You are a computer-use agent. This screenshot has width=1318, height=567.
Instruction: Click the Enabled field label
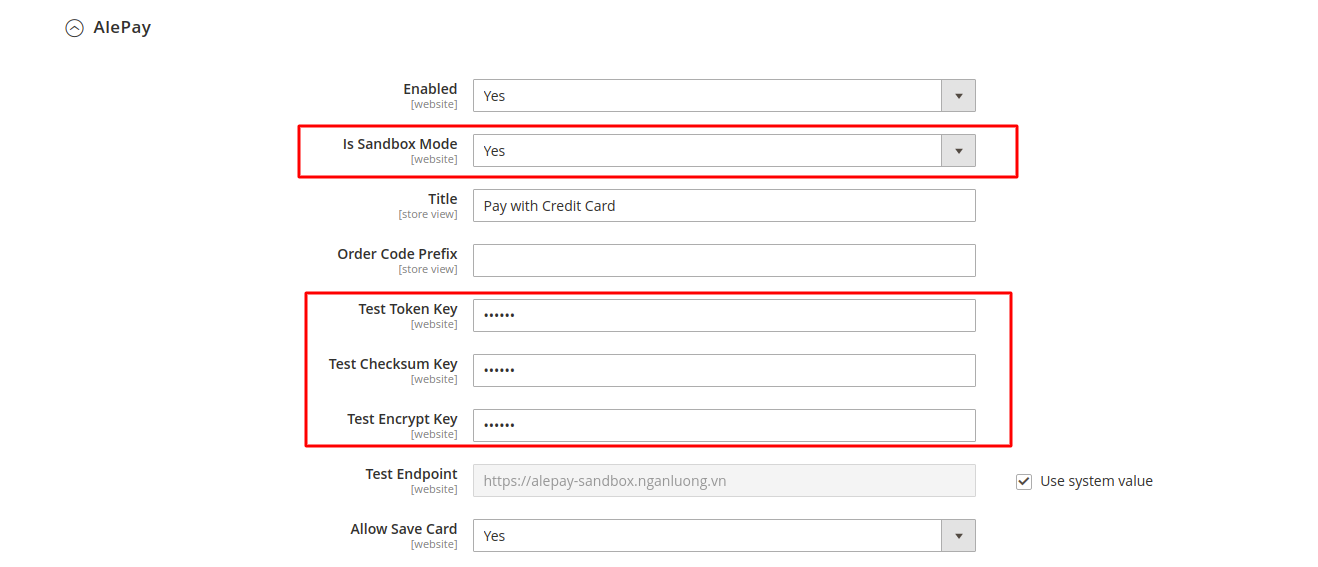pyautogui.click(x=430, y=89)
